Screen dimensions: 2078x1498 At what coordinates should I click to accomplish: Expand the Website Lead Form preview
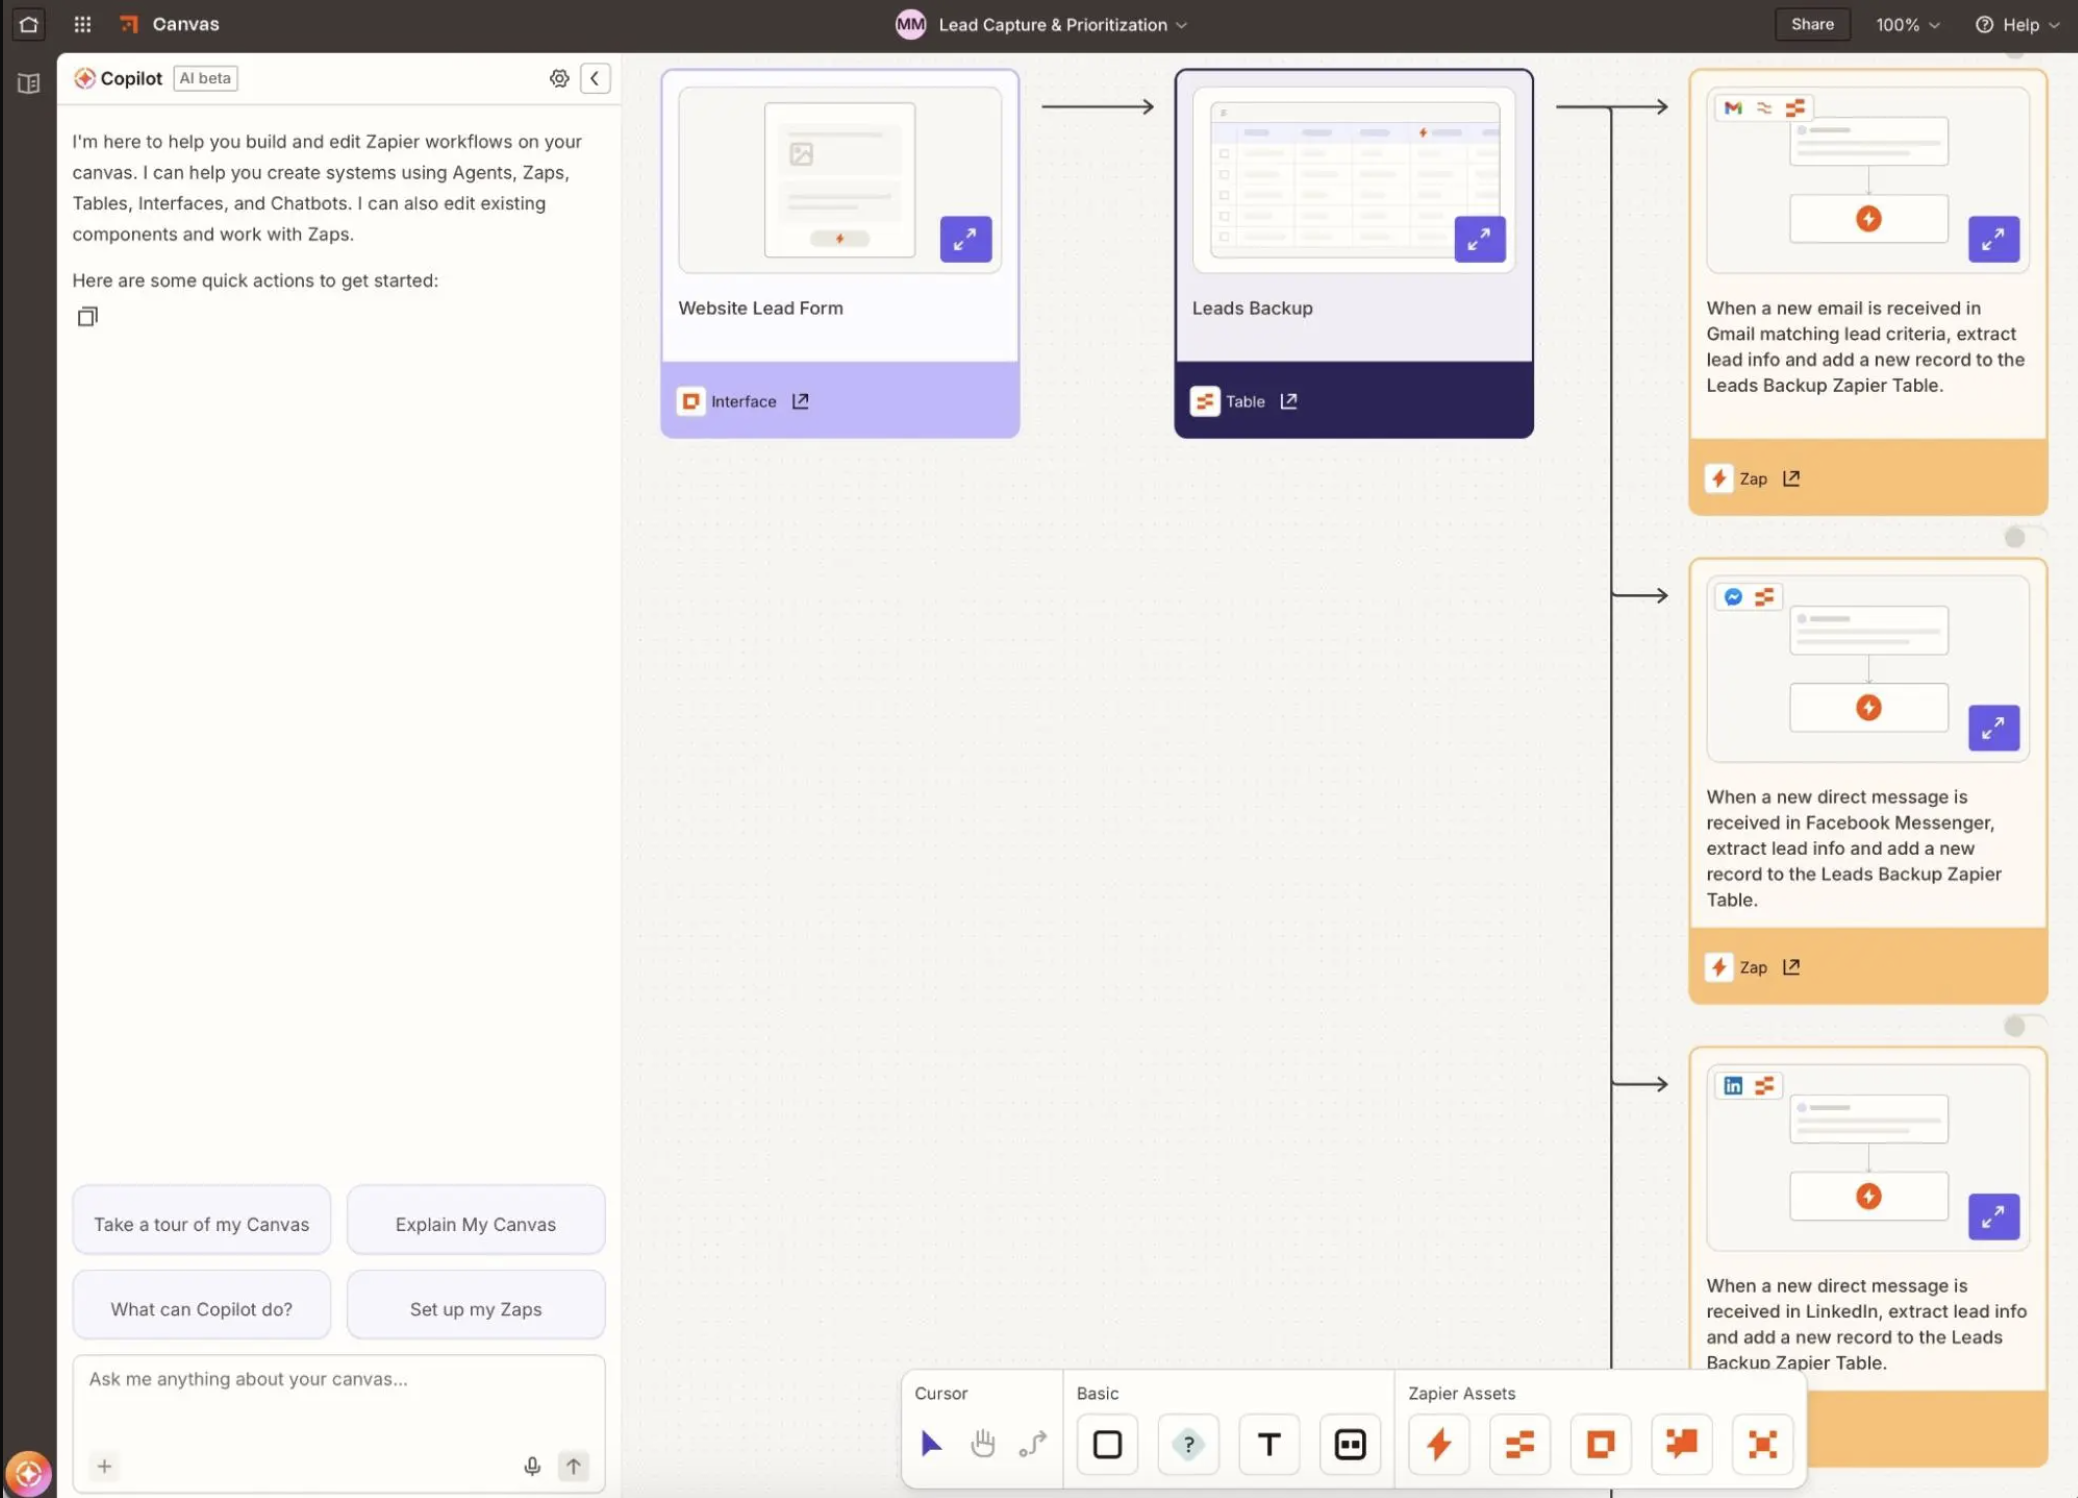tap(964, 239)
